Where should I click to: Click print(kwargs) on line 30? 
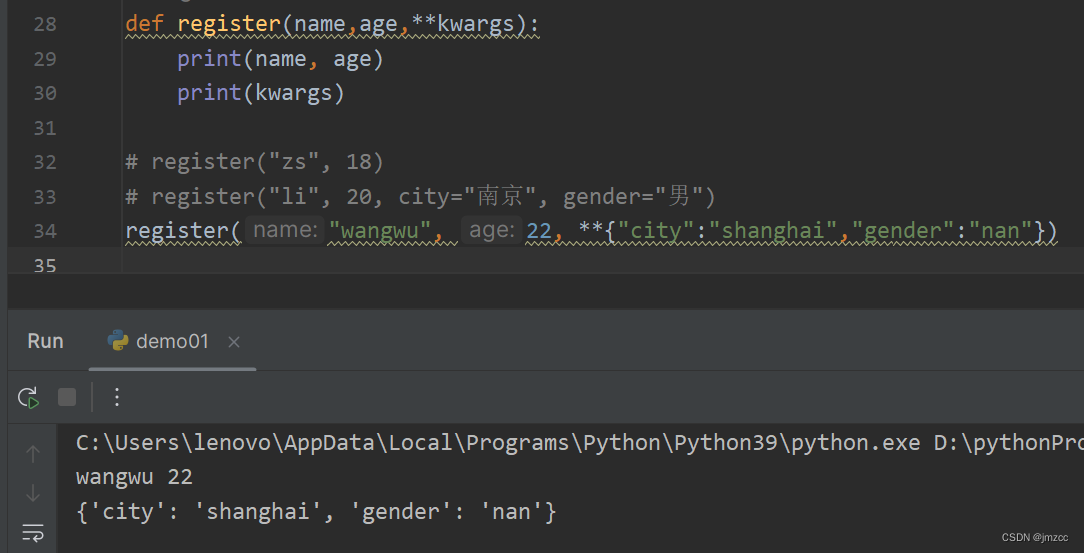[261, 93]
